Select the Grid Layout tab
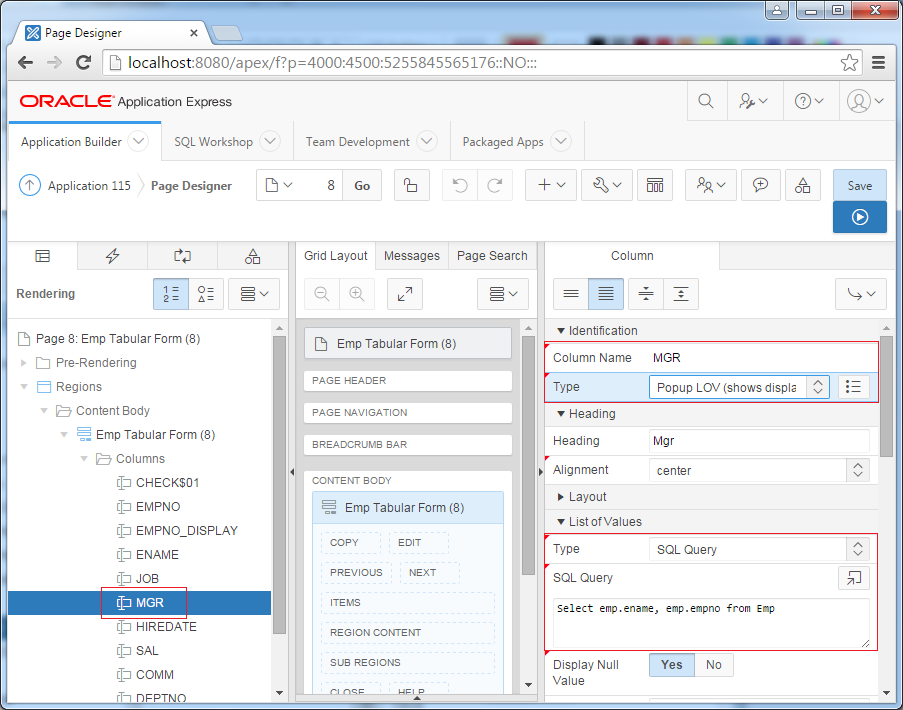903x710 pixels. 336,256
